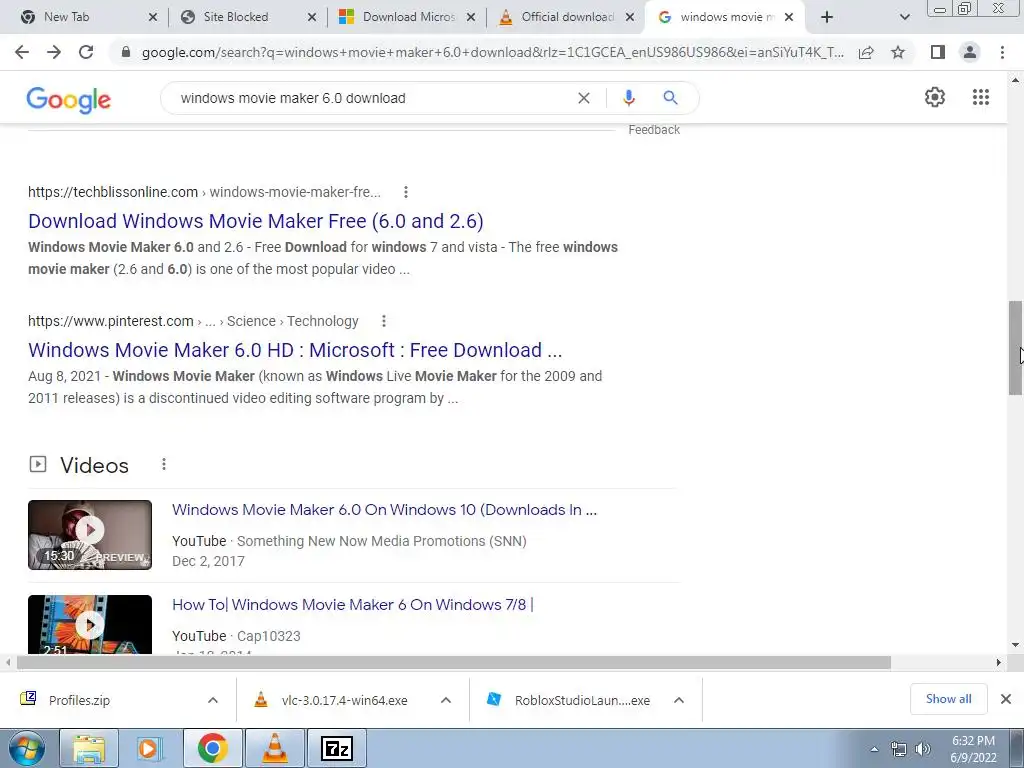Expand RobloxStudioLauncher download options

click(x=679, y=700)
